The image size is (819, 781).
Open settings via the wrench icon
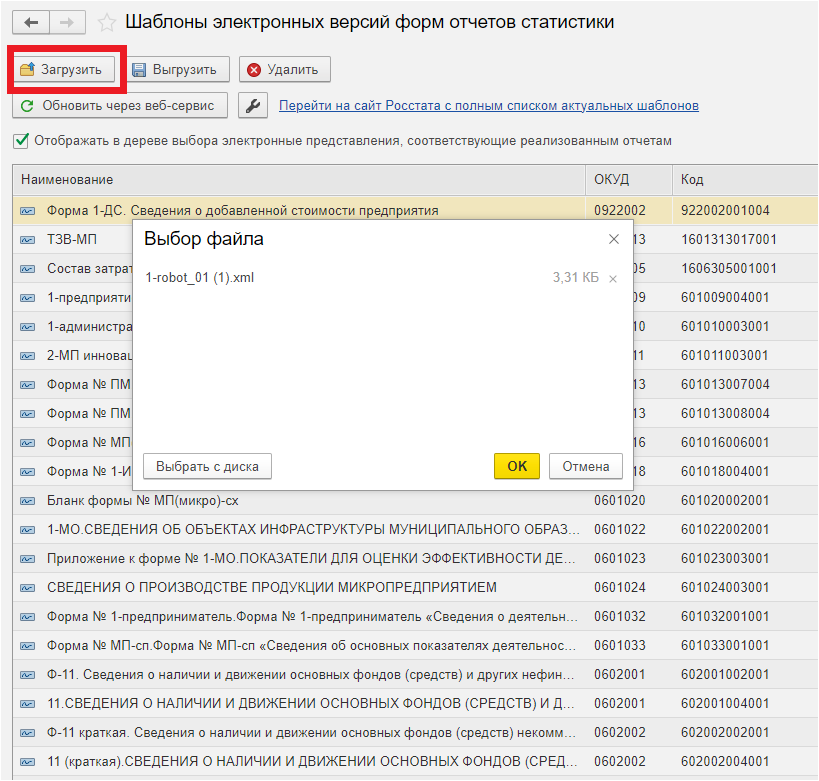click(x=253, y=106)
